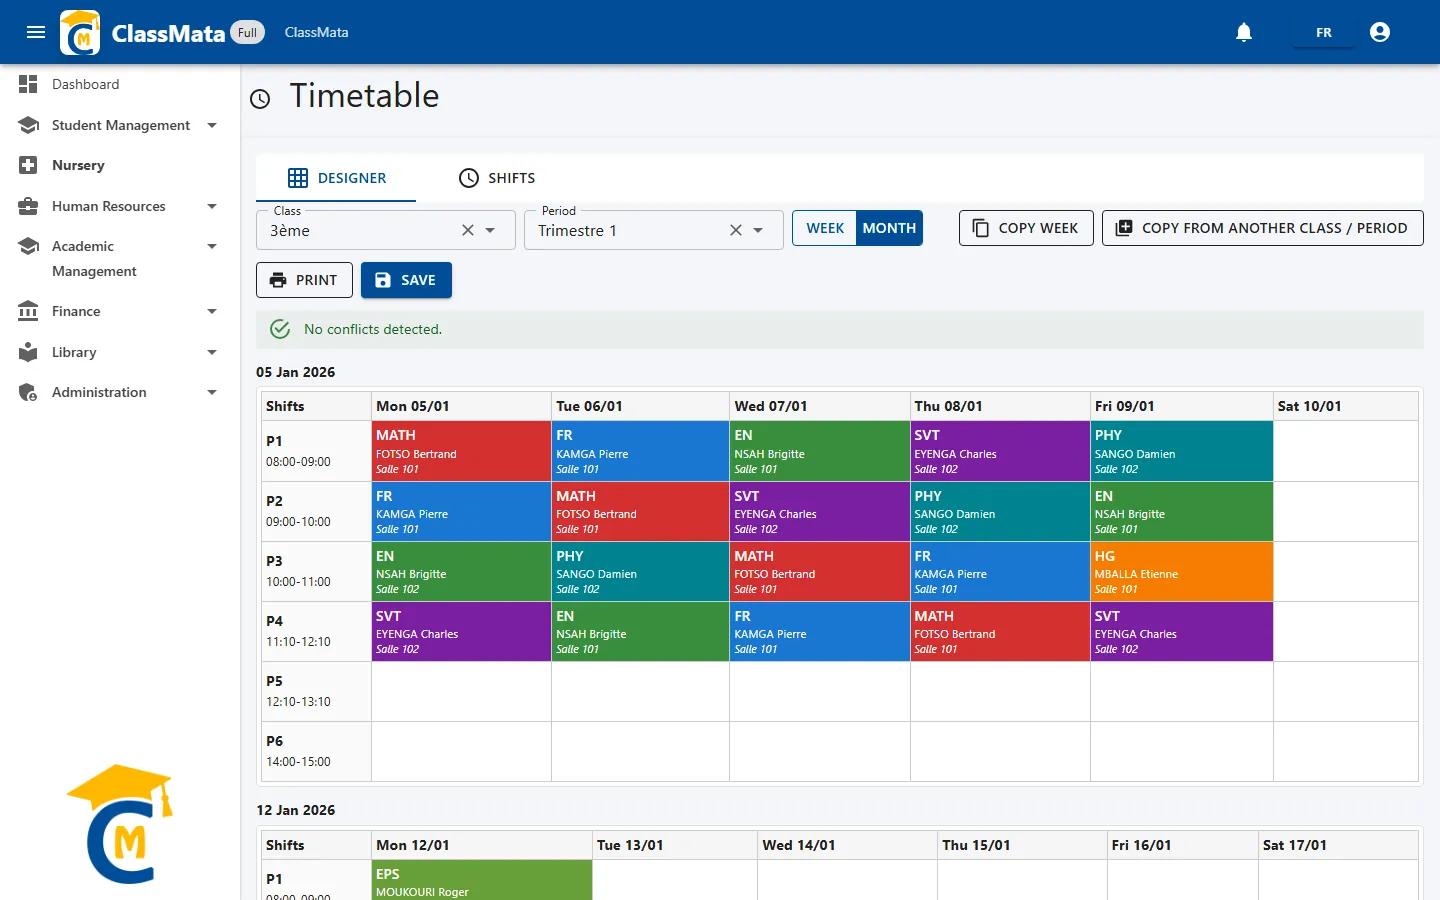Click Copy From Another Class / Period
This screenshot has height=900, width=1440.
(1263, 228)
